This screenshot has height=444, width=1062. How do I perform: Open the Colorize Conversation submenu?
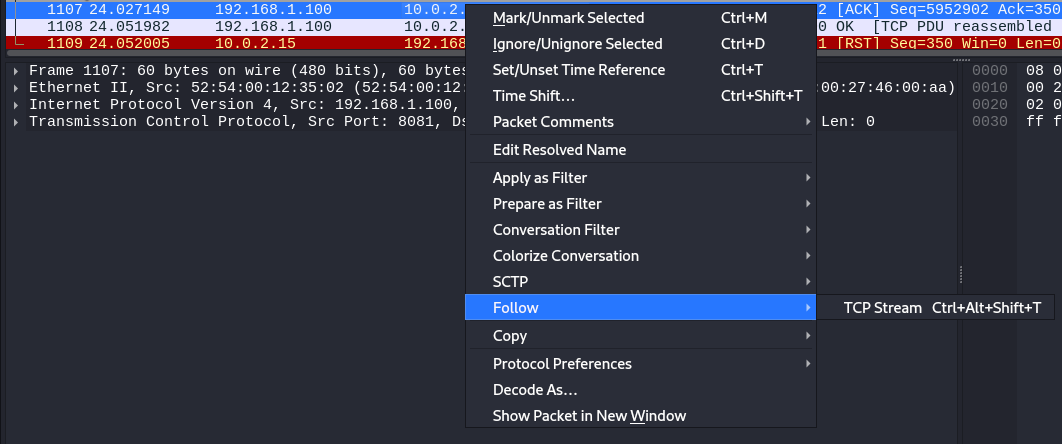[641, 256]
